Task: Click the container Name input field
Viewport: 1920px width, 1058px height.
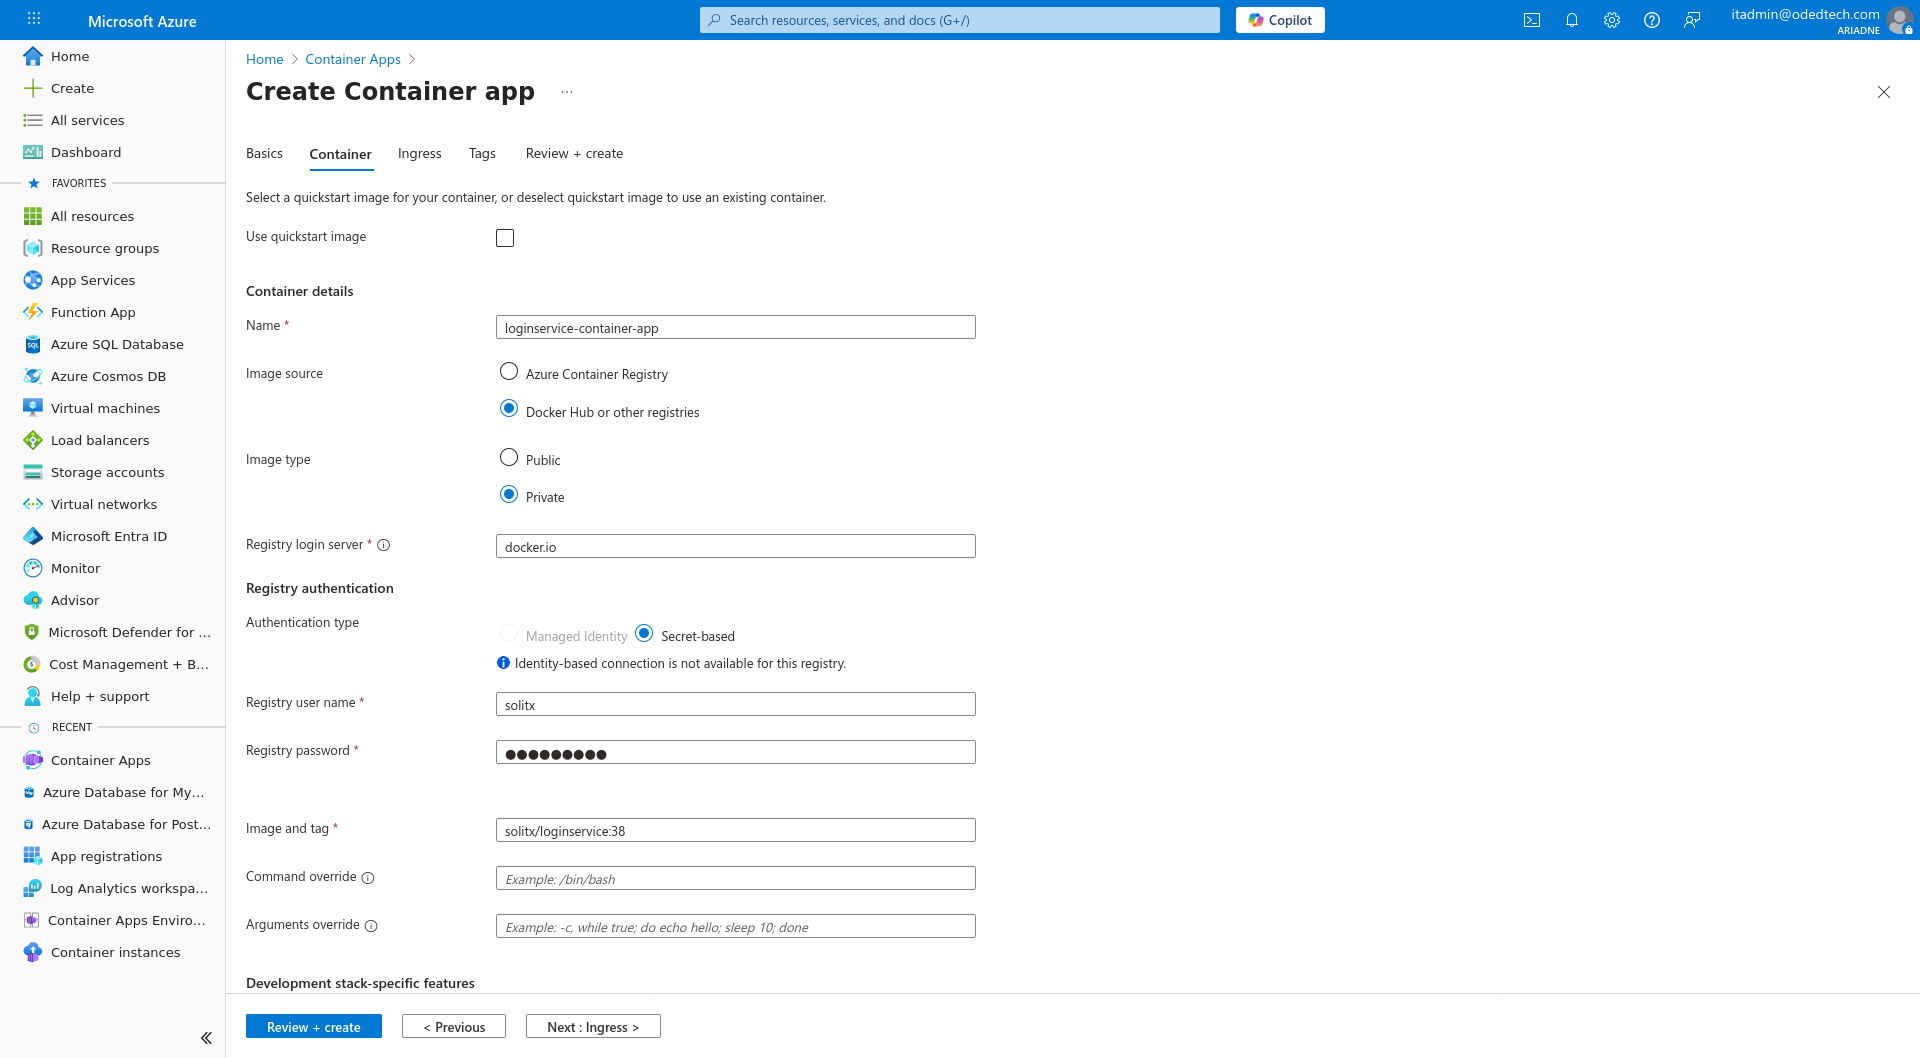Action: pyautogui.click(x=736, y=328)
